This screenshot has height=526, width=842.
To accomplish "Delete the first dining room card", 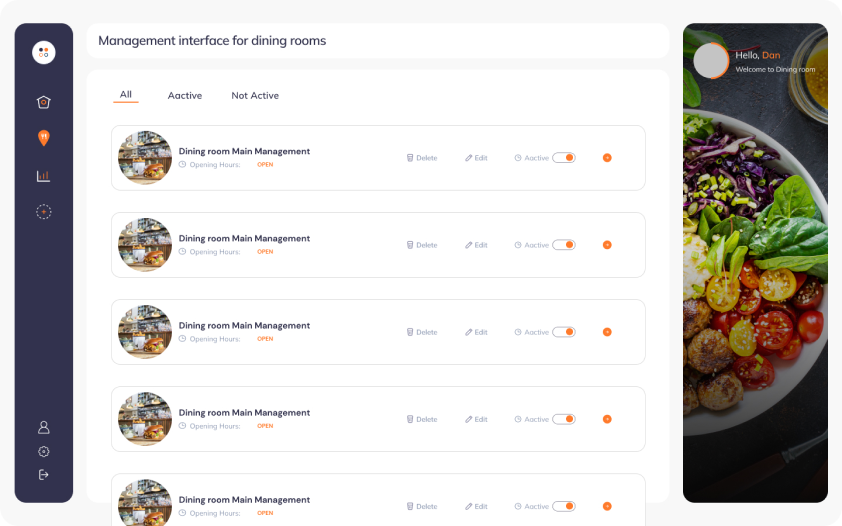I will coord(422,158).
